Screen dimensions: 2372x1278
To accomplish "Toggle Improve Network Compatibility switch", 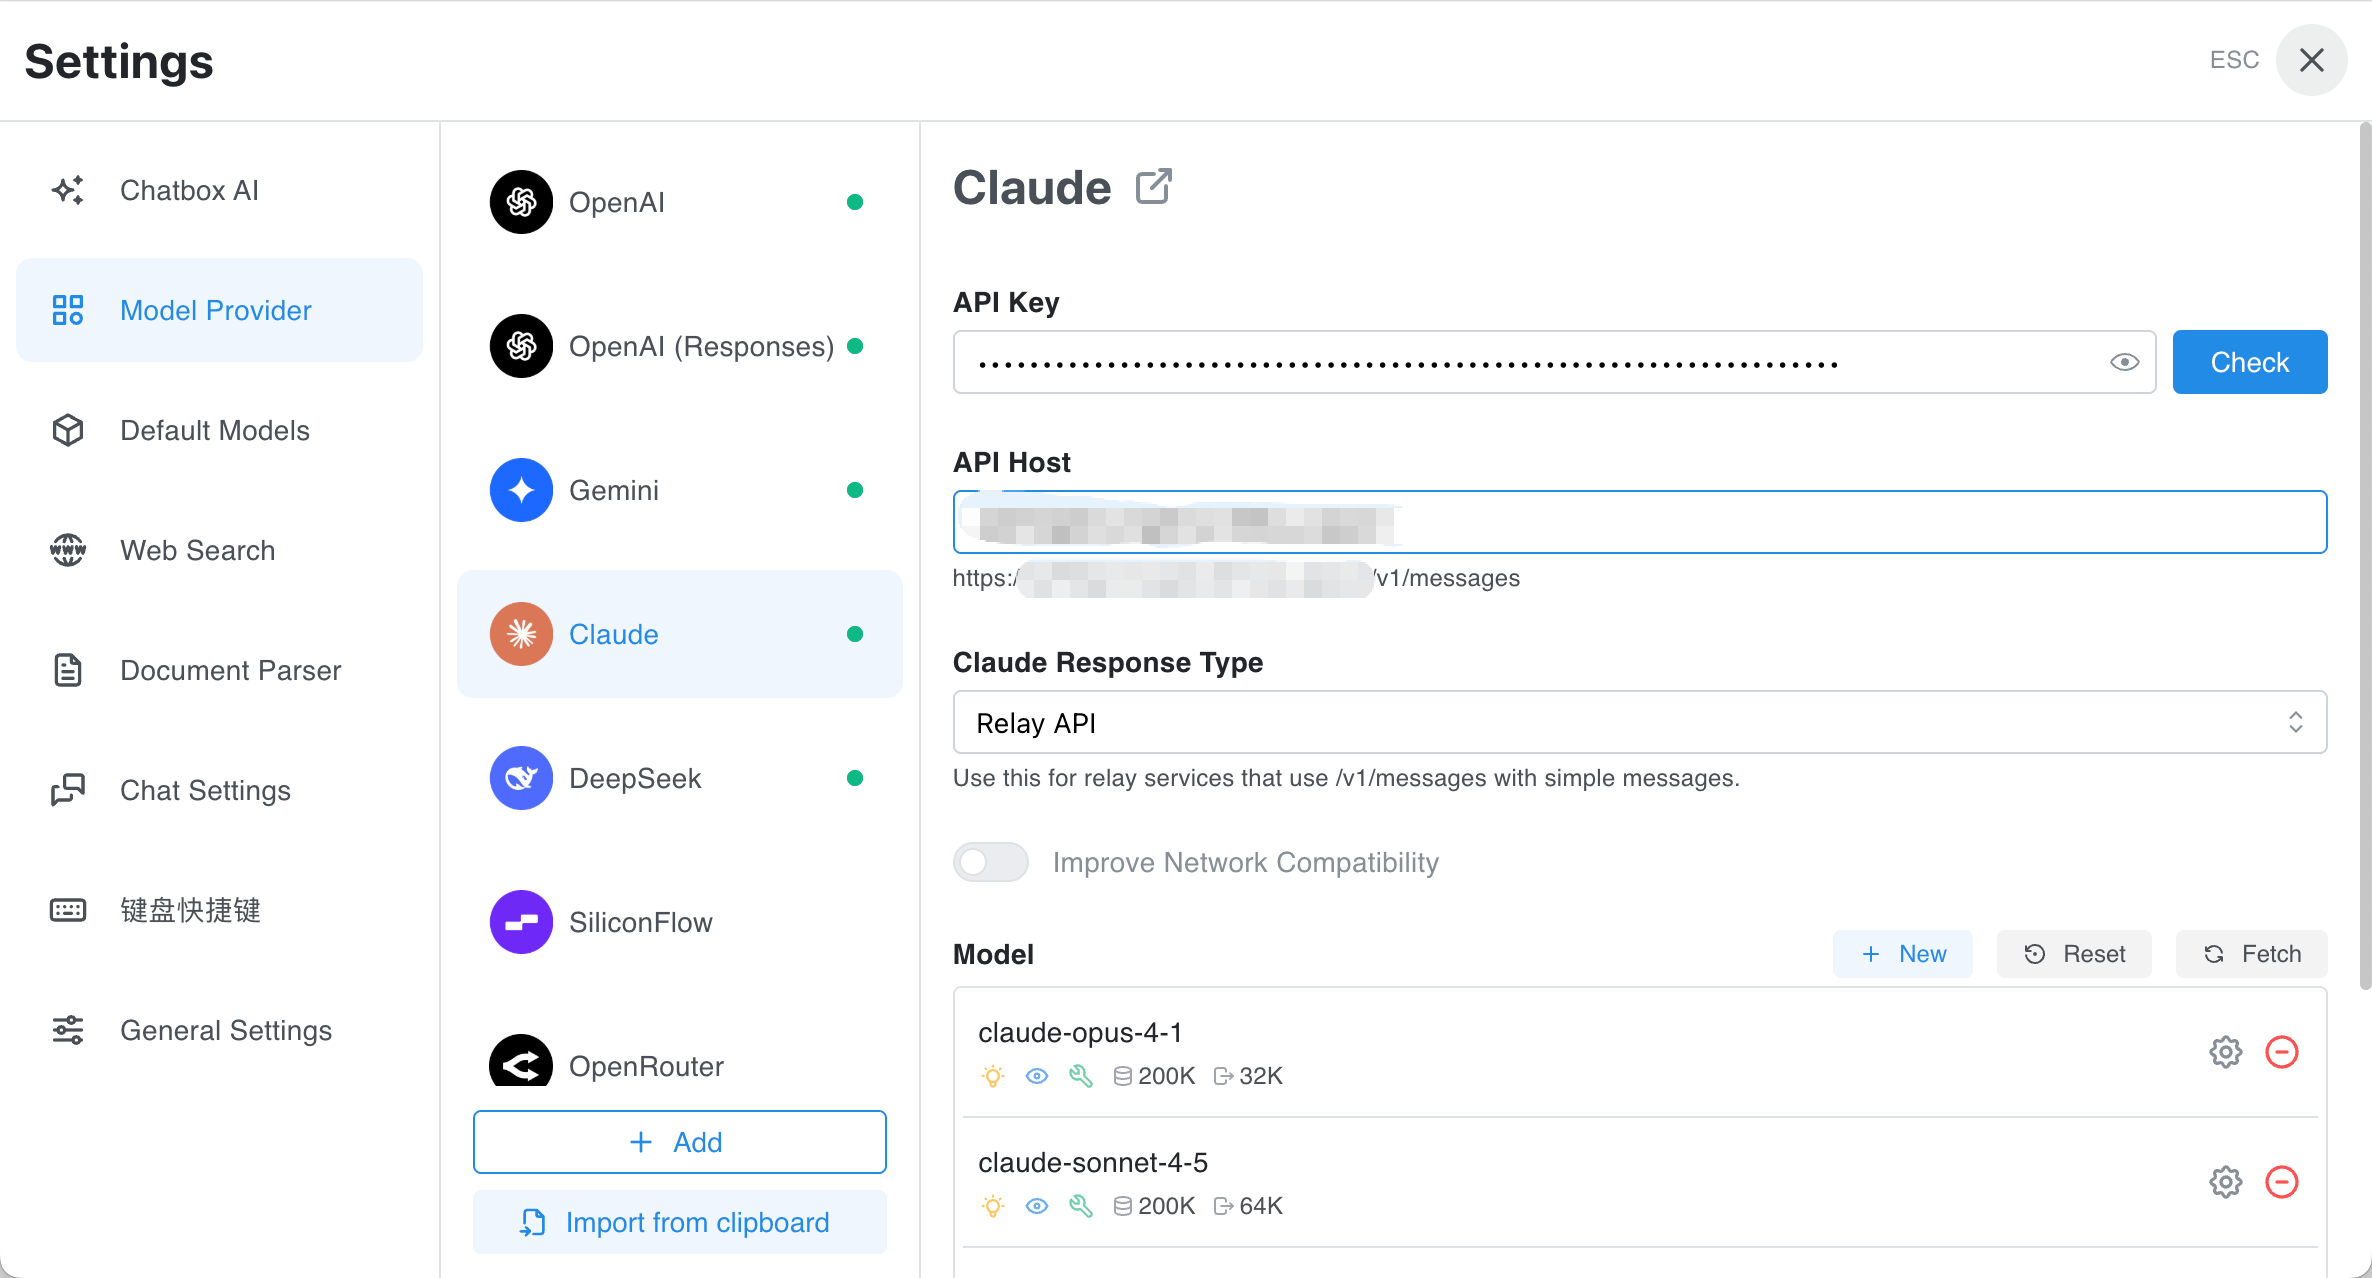I will pos(990,862).
